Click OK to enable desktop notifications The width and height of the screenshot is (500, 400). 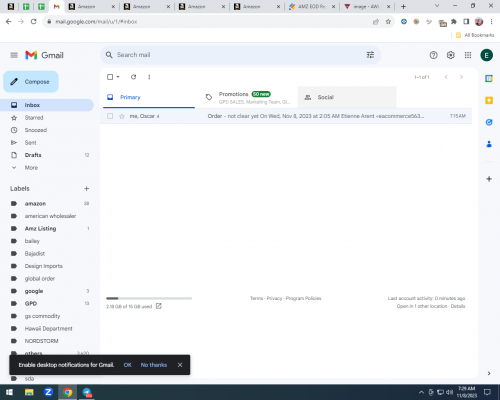point(127,365)
